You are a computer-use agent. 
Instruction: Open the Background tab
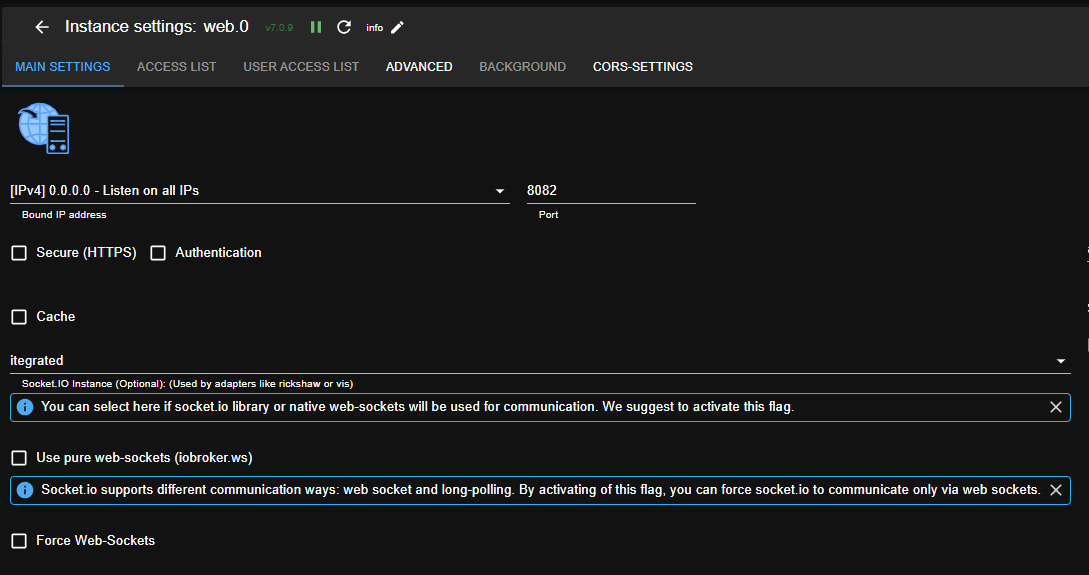pos(522,67)
